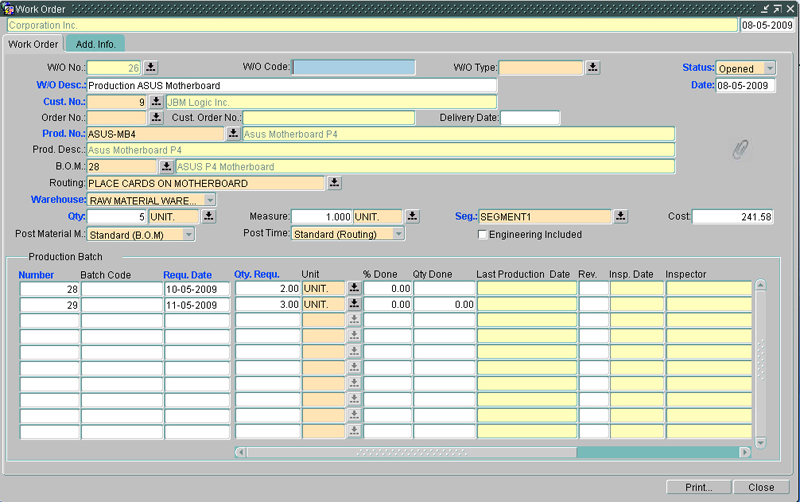Switch to the Add. Info. tab
This screenshot has width=800, height=502.
pyautogui.click(x=96, y=44)
